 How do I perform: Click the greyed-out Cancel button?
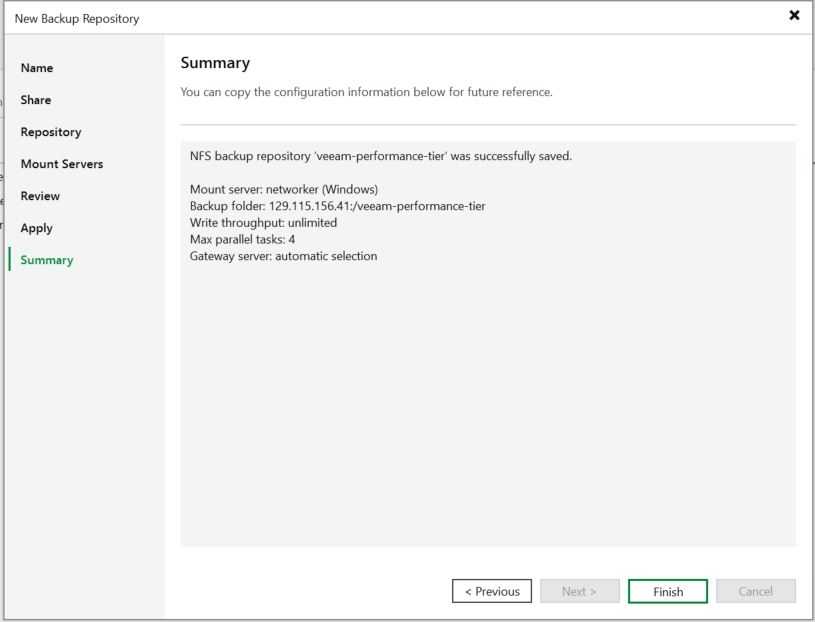click(x=756, y=591)
